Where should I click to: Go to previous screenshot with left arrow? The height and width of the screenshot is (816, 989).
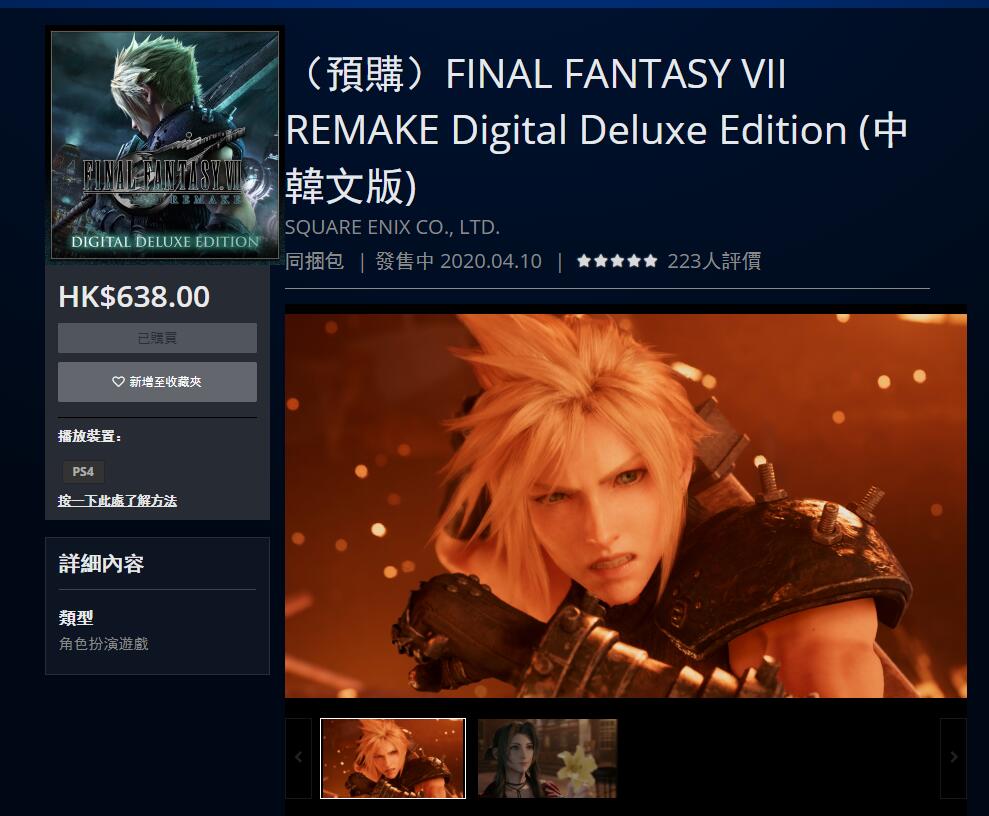tap(298, 758)
